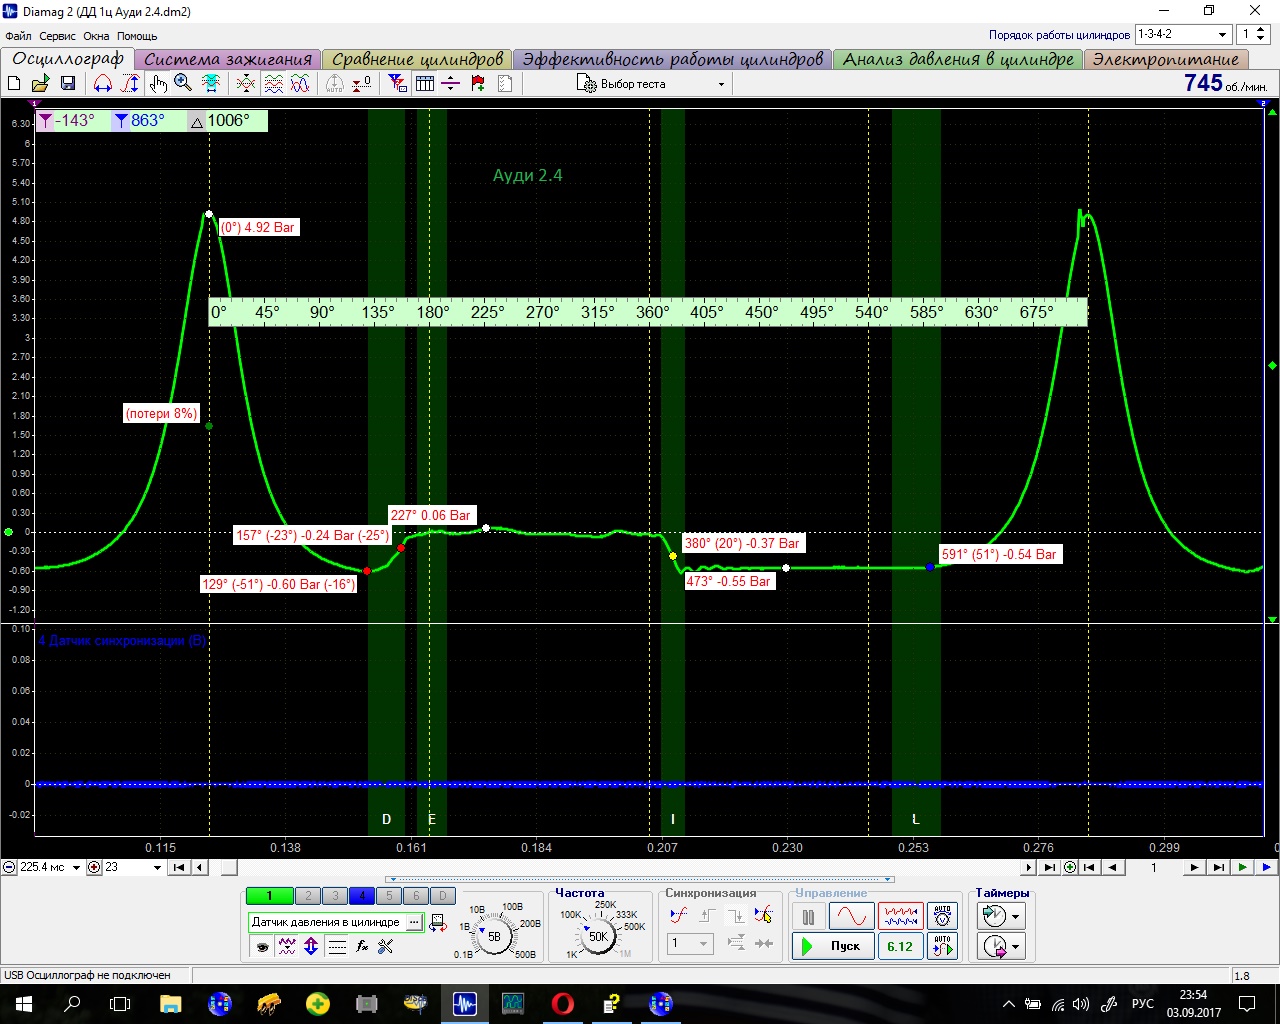Click the cyan auto-fit waveform icon
Screen dimensions: 1280x1024
[211, 83]
